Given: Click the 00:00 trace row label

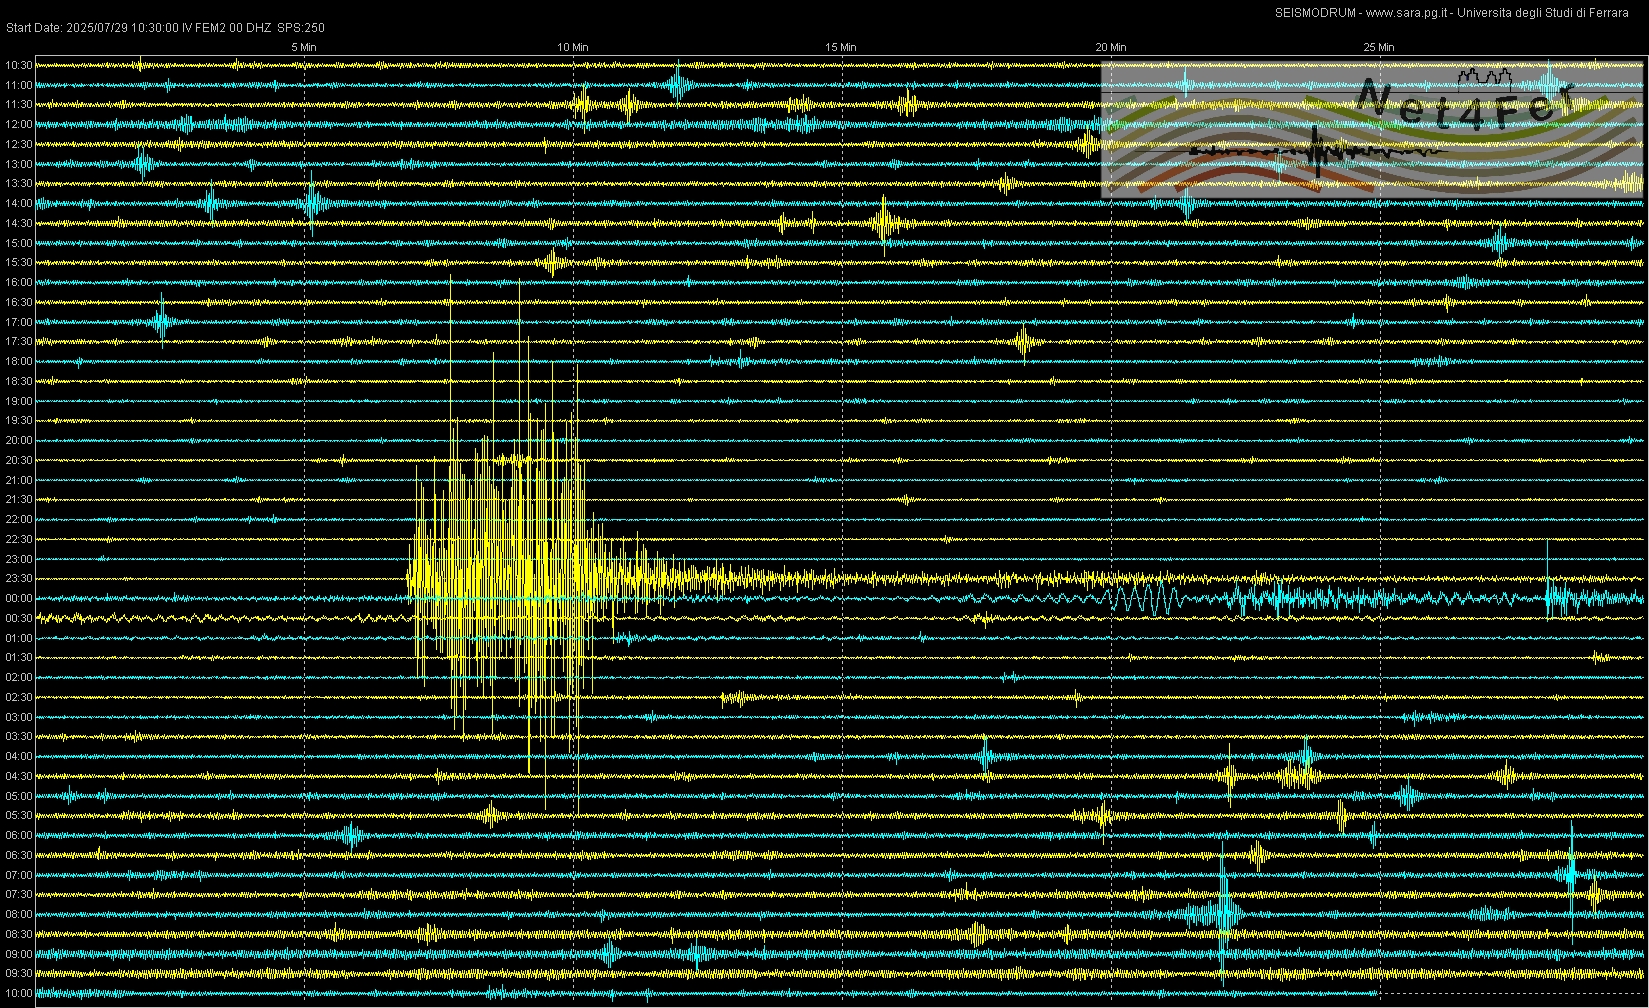Looking at the screenshot, I should click(19, 599).
